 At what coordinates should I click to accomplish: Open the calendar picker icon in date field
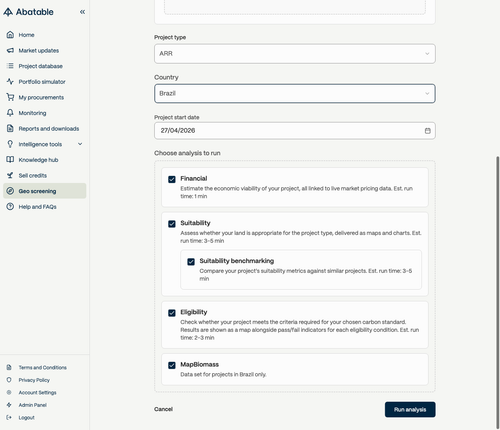click(427, 131)
